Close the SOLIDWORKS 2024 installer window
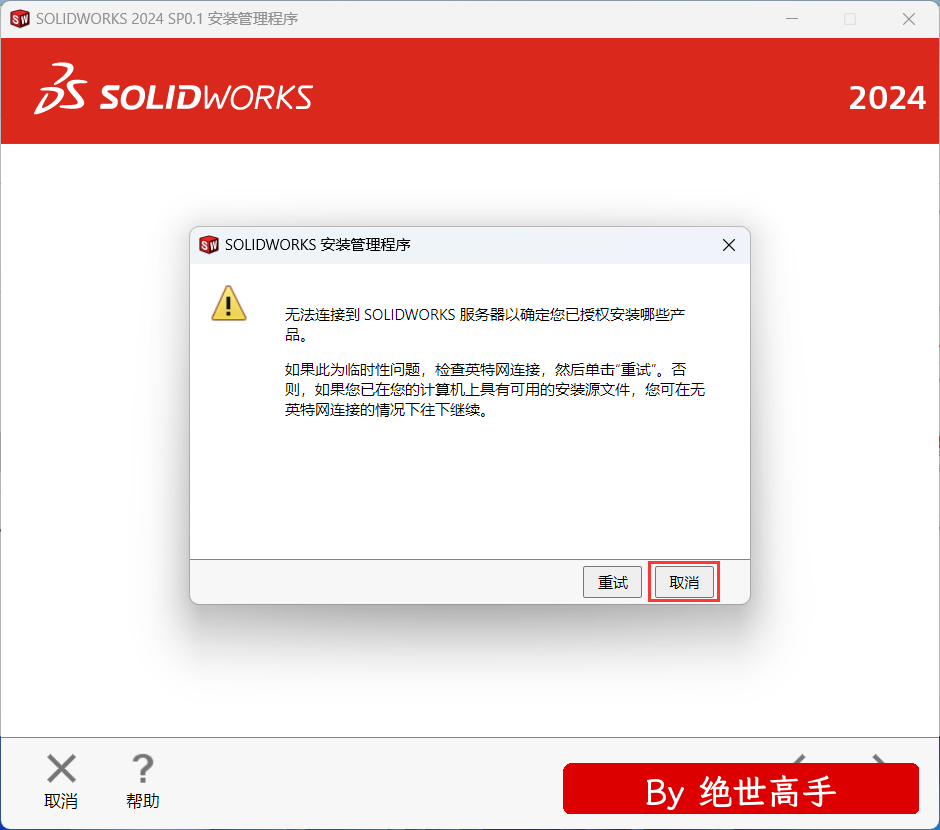 [909, 19]
